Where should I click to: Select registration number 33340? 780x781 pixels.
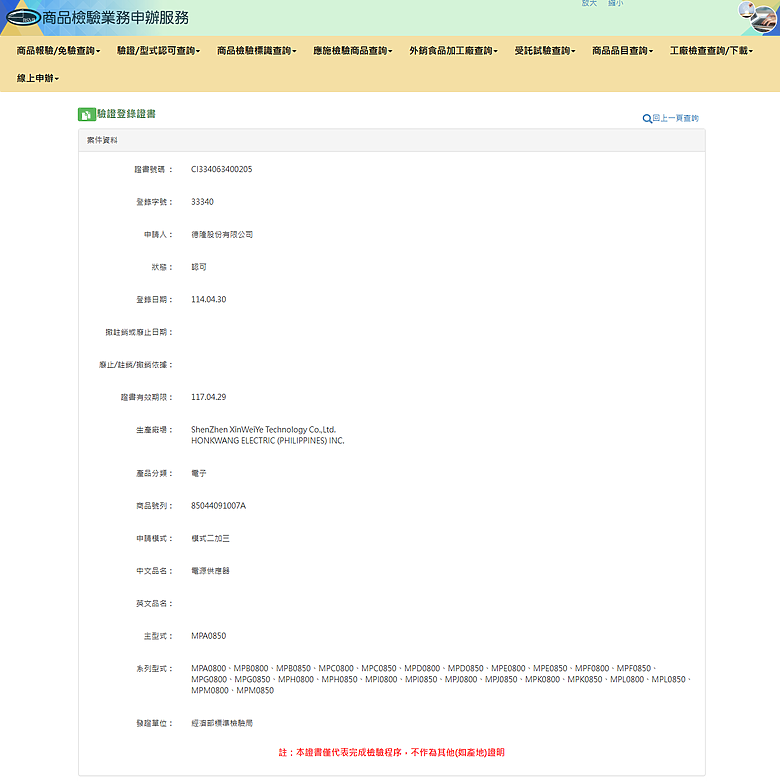[x=202, y=202]
